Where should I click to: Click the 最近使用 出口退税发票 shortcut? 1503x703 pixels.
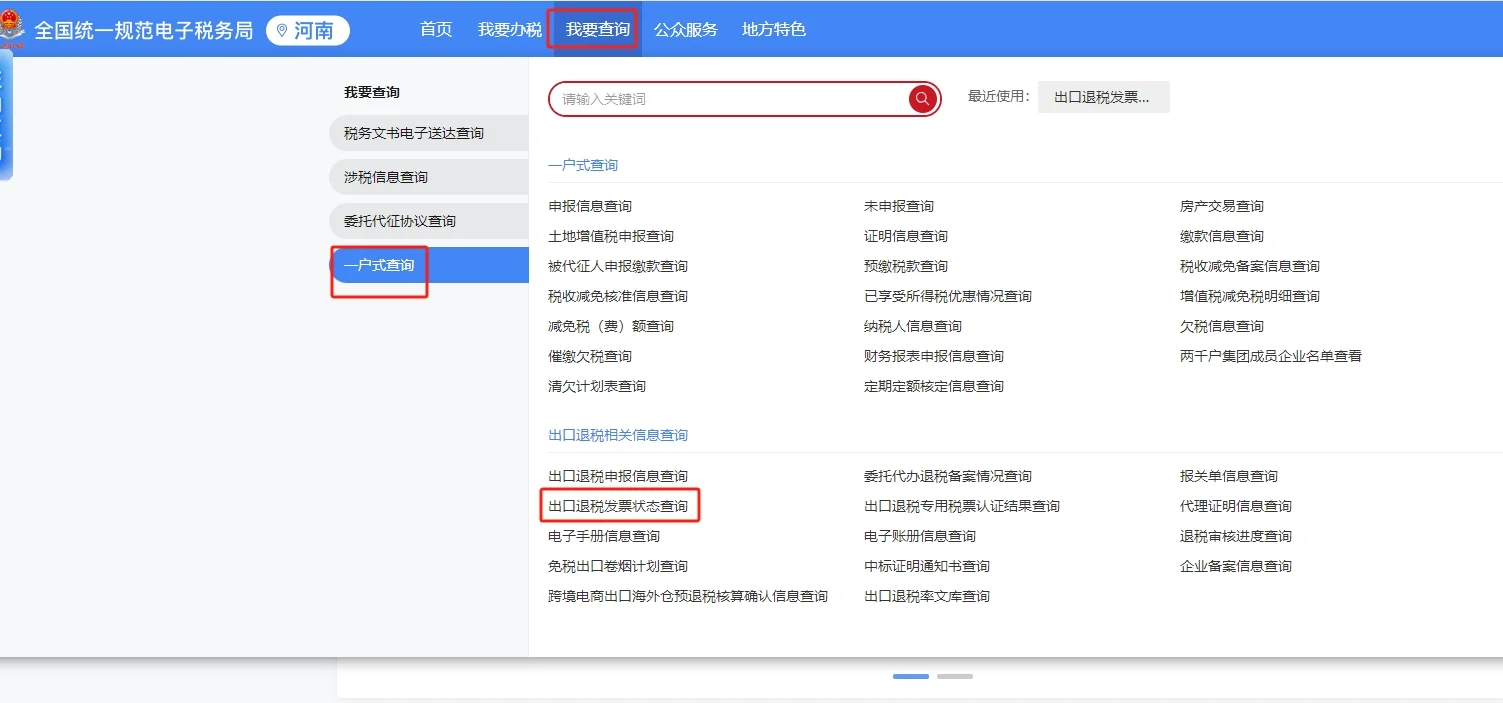click(x=1103, y=97)
